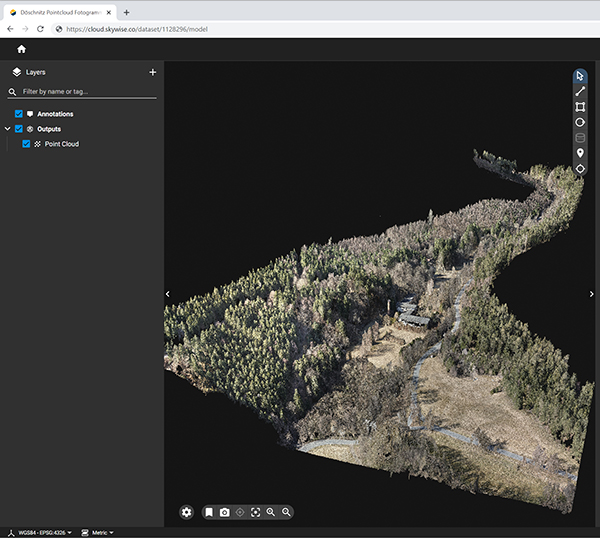
Task: Reload the page in browser
Action: coord(40,29)
